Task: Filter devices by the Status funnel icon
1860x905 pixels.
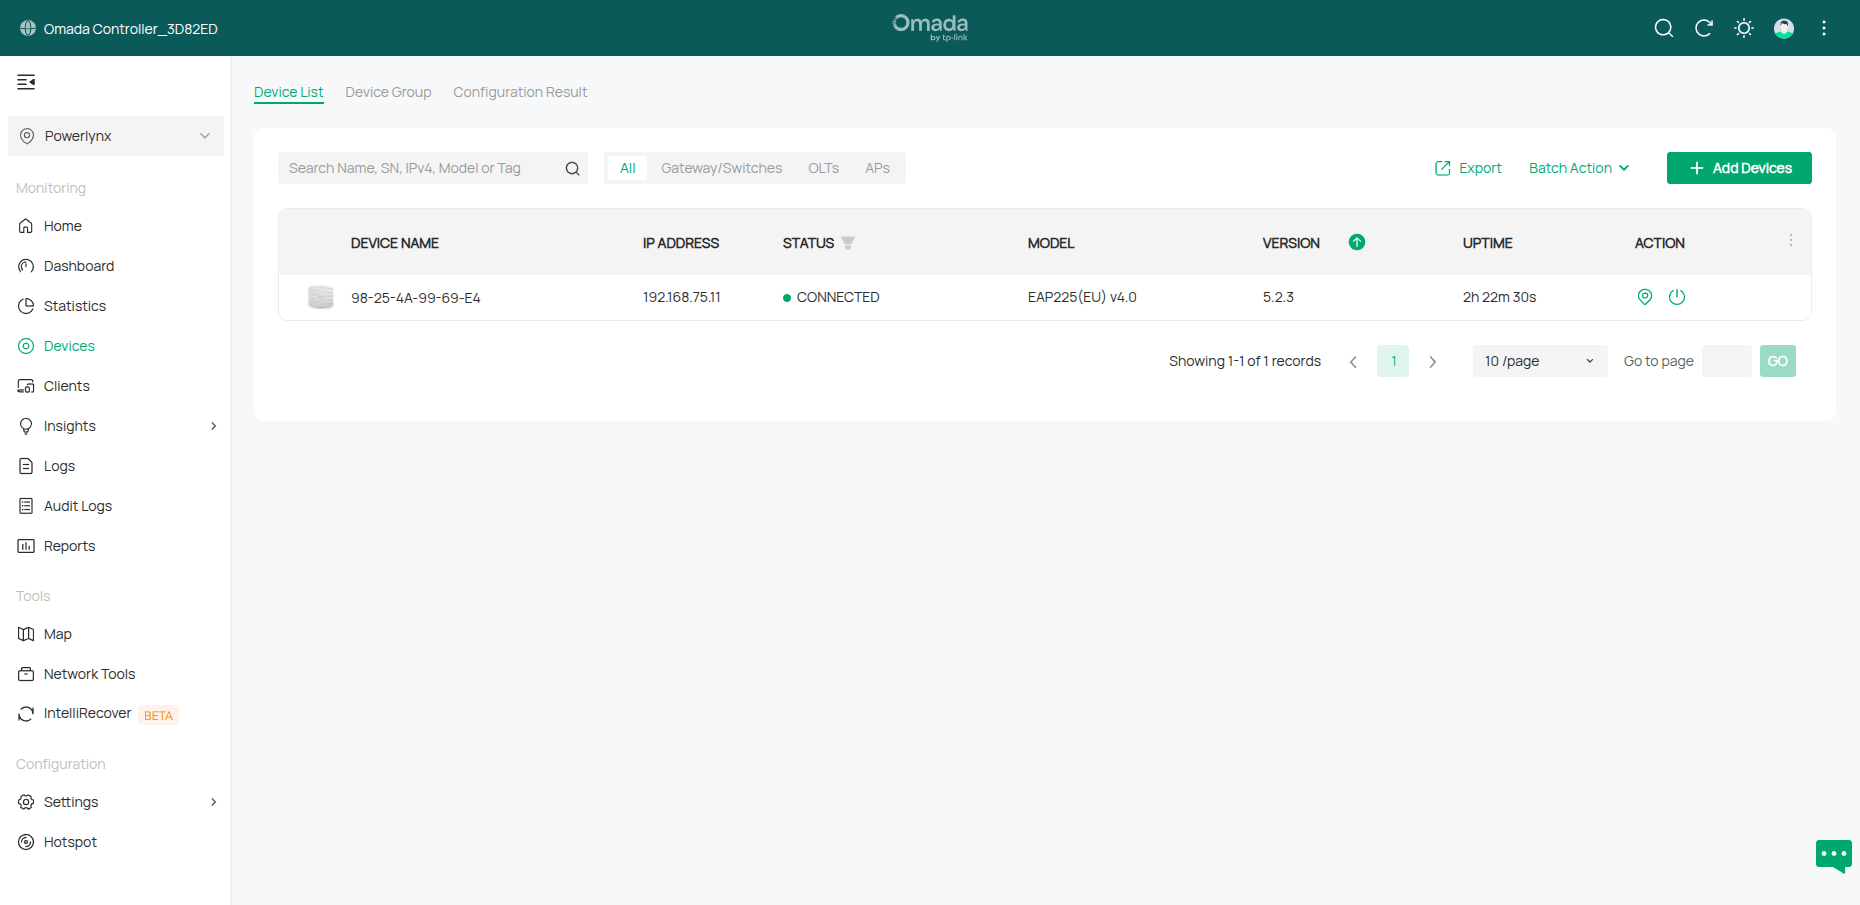Action: [848, 243]
